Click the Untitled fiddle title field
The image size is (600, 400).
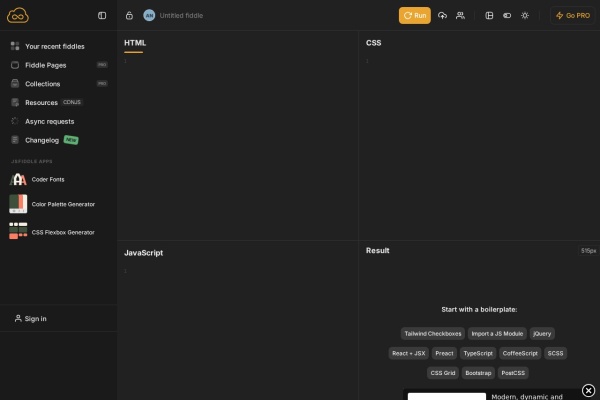[181, 16]
